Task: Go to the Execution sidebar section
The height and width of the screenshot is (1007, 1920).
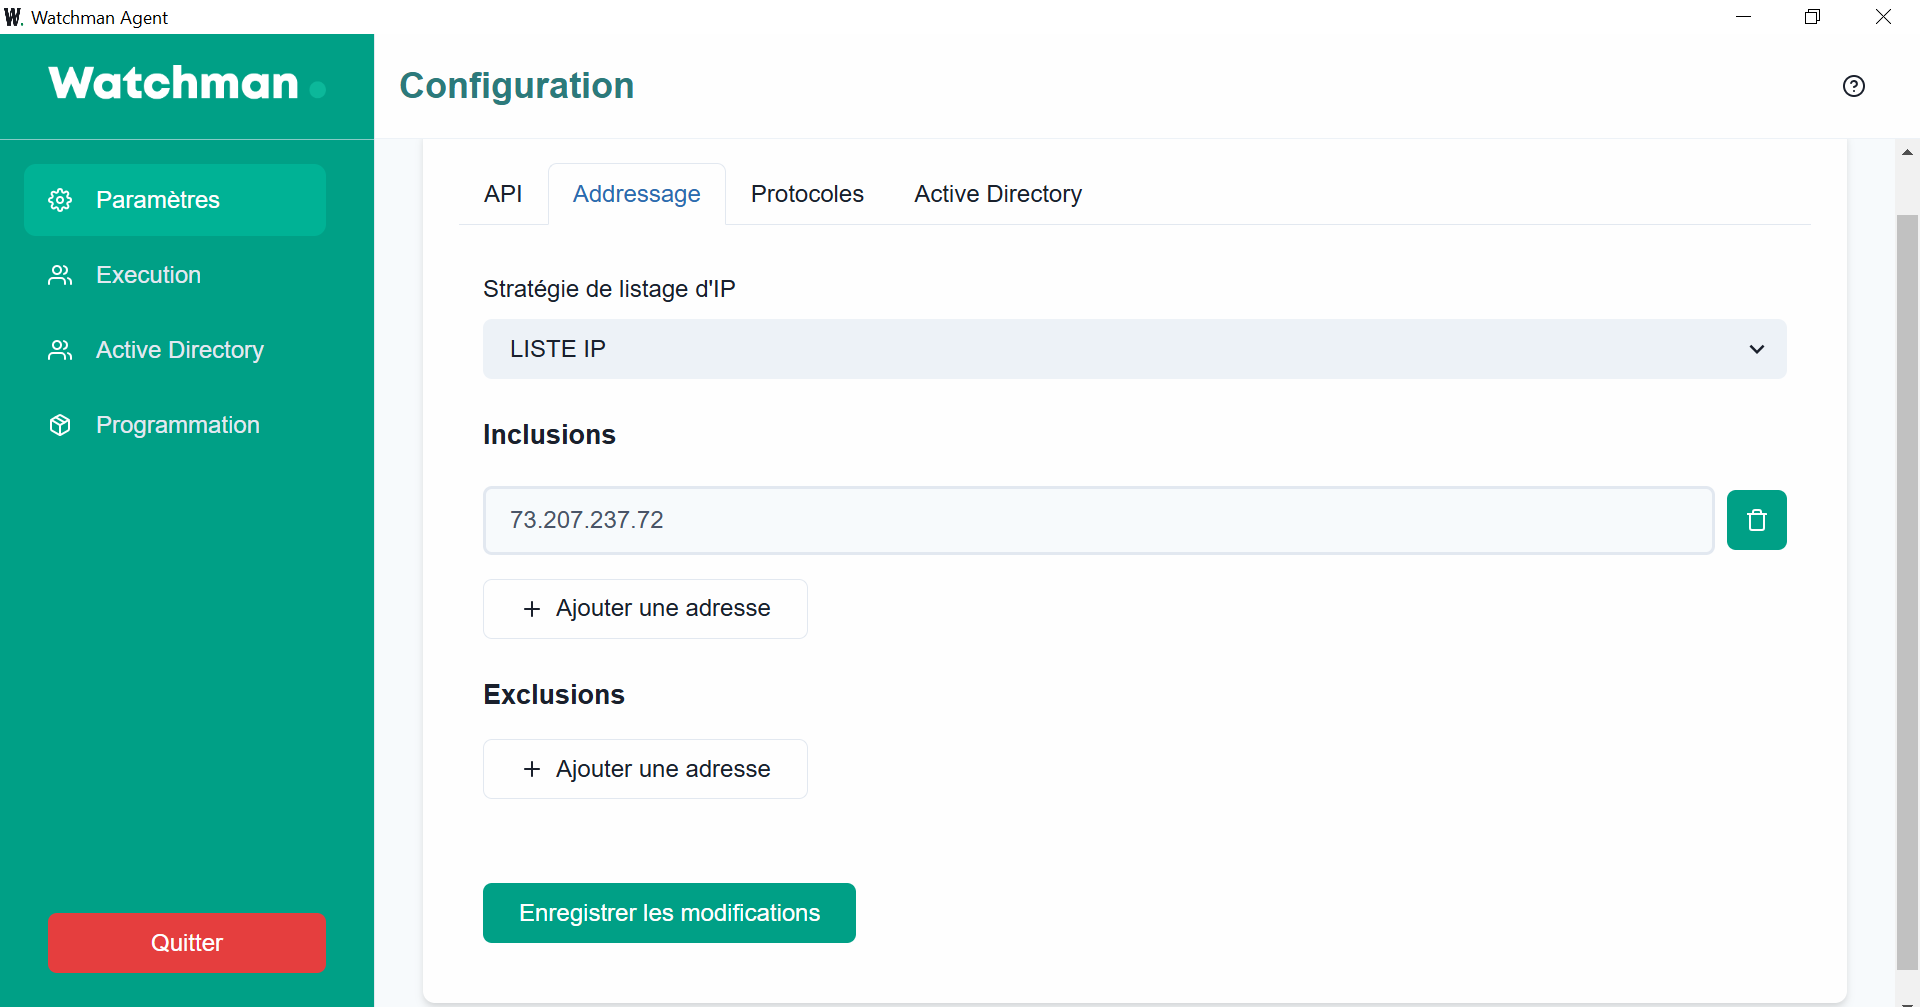Action: 175,275
